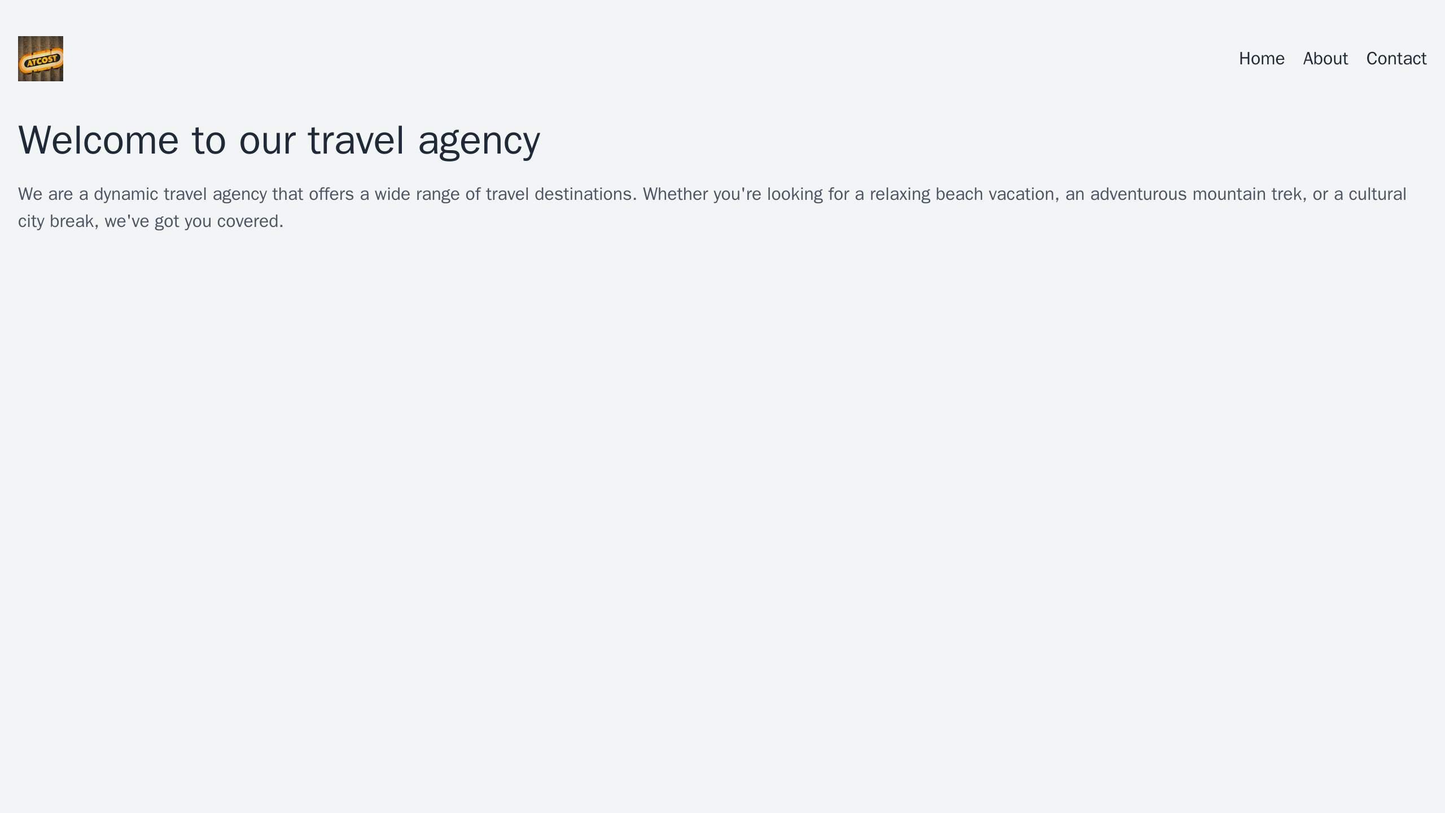This screenshot has height=813, width=1445.
Task: Select the header navigation bar
Action: (722, 60)
